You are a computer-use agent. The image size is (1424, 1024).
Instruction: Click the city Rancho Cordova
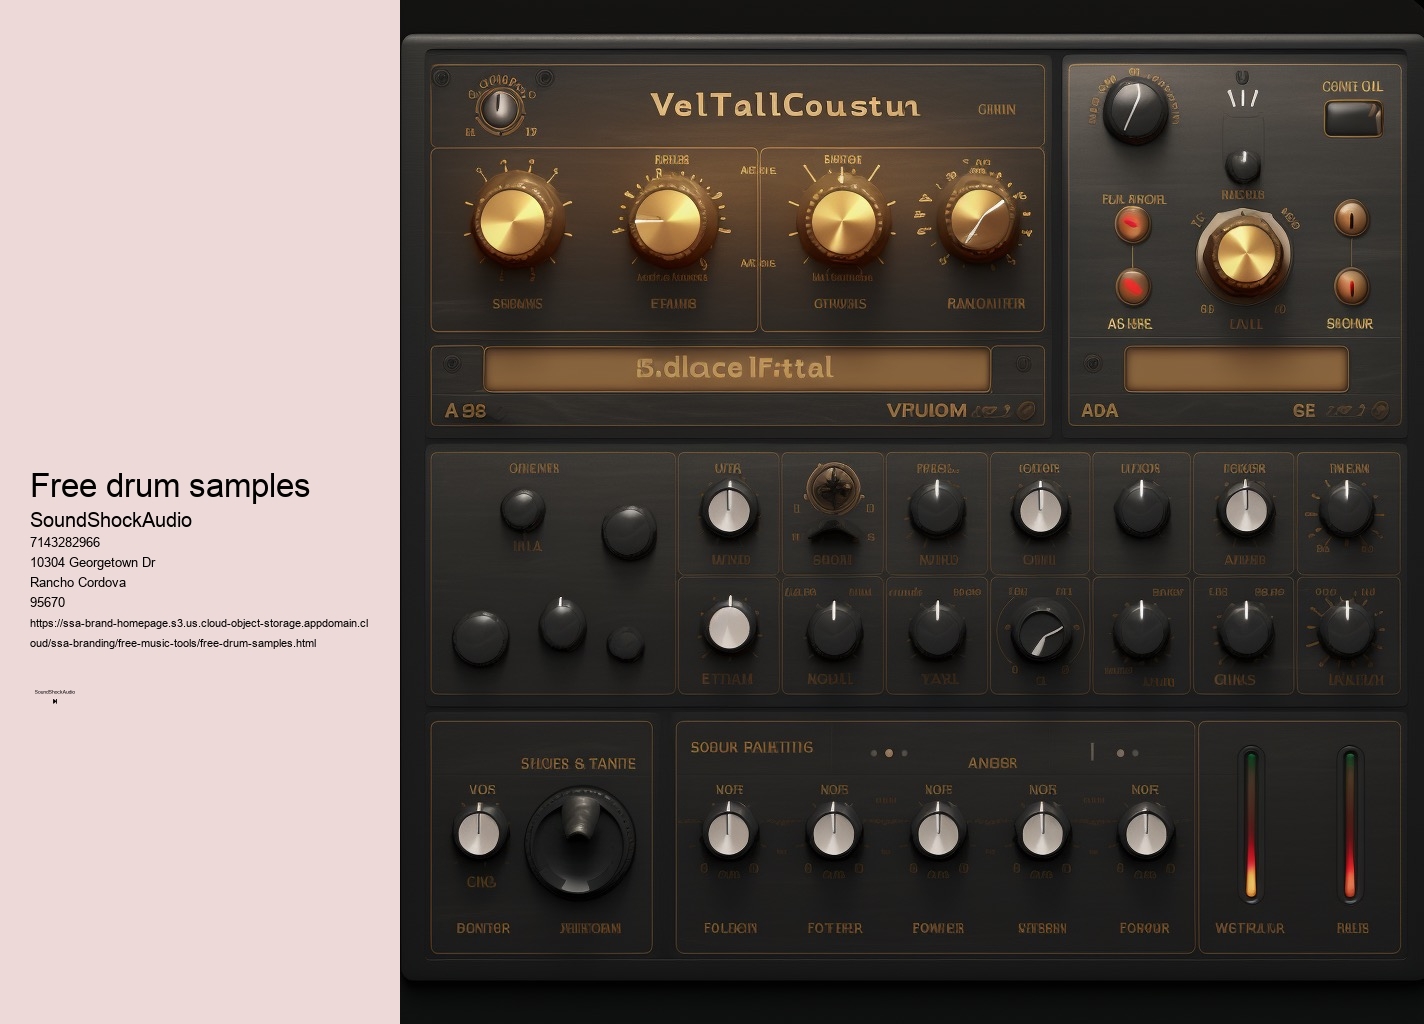pyautogui.click(x=78, y=582)
